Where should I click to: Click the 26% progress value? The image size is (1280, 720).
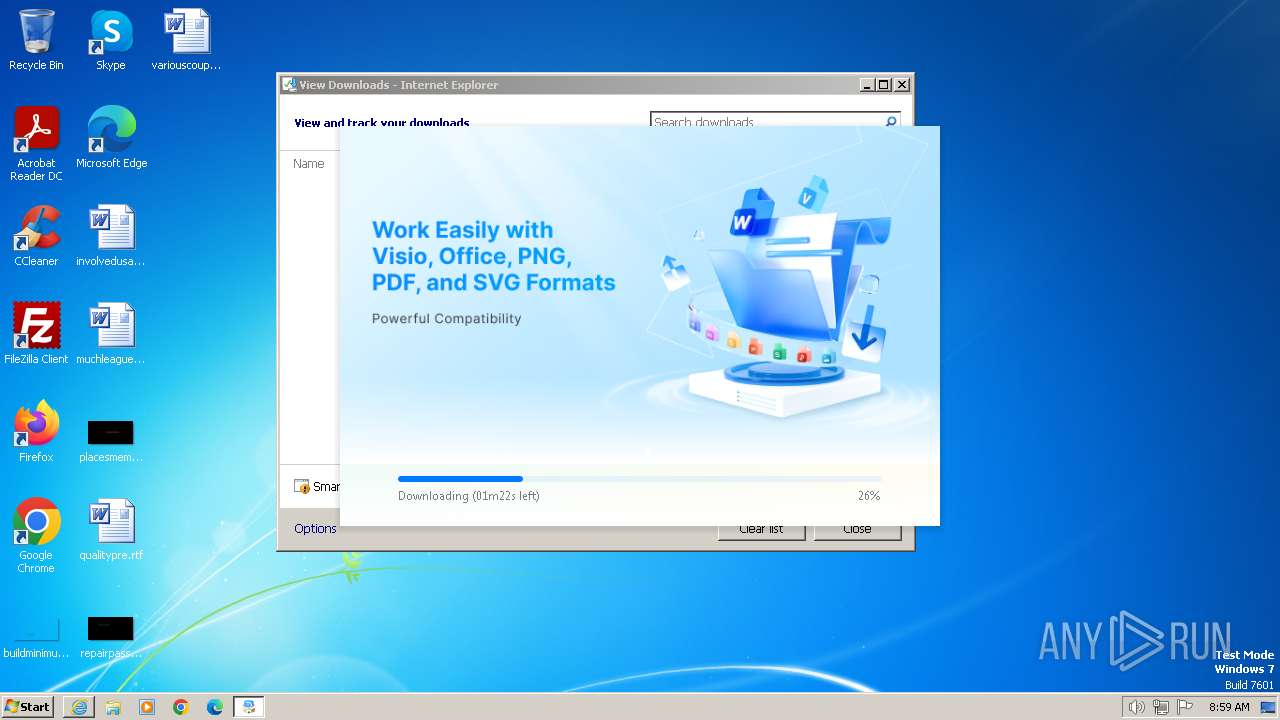point(869,496)
